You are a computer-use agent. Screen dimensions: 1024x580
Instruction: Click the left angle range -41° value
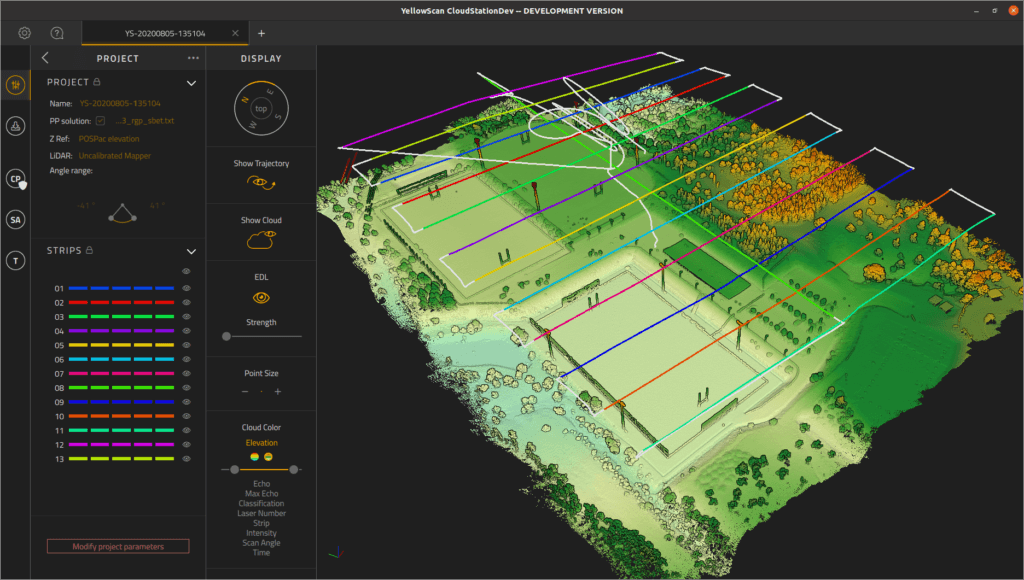point(86,205)
